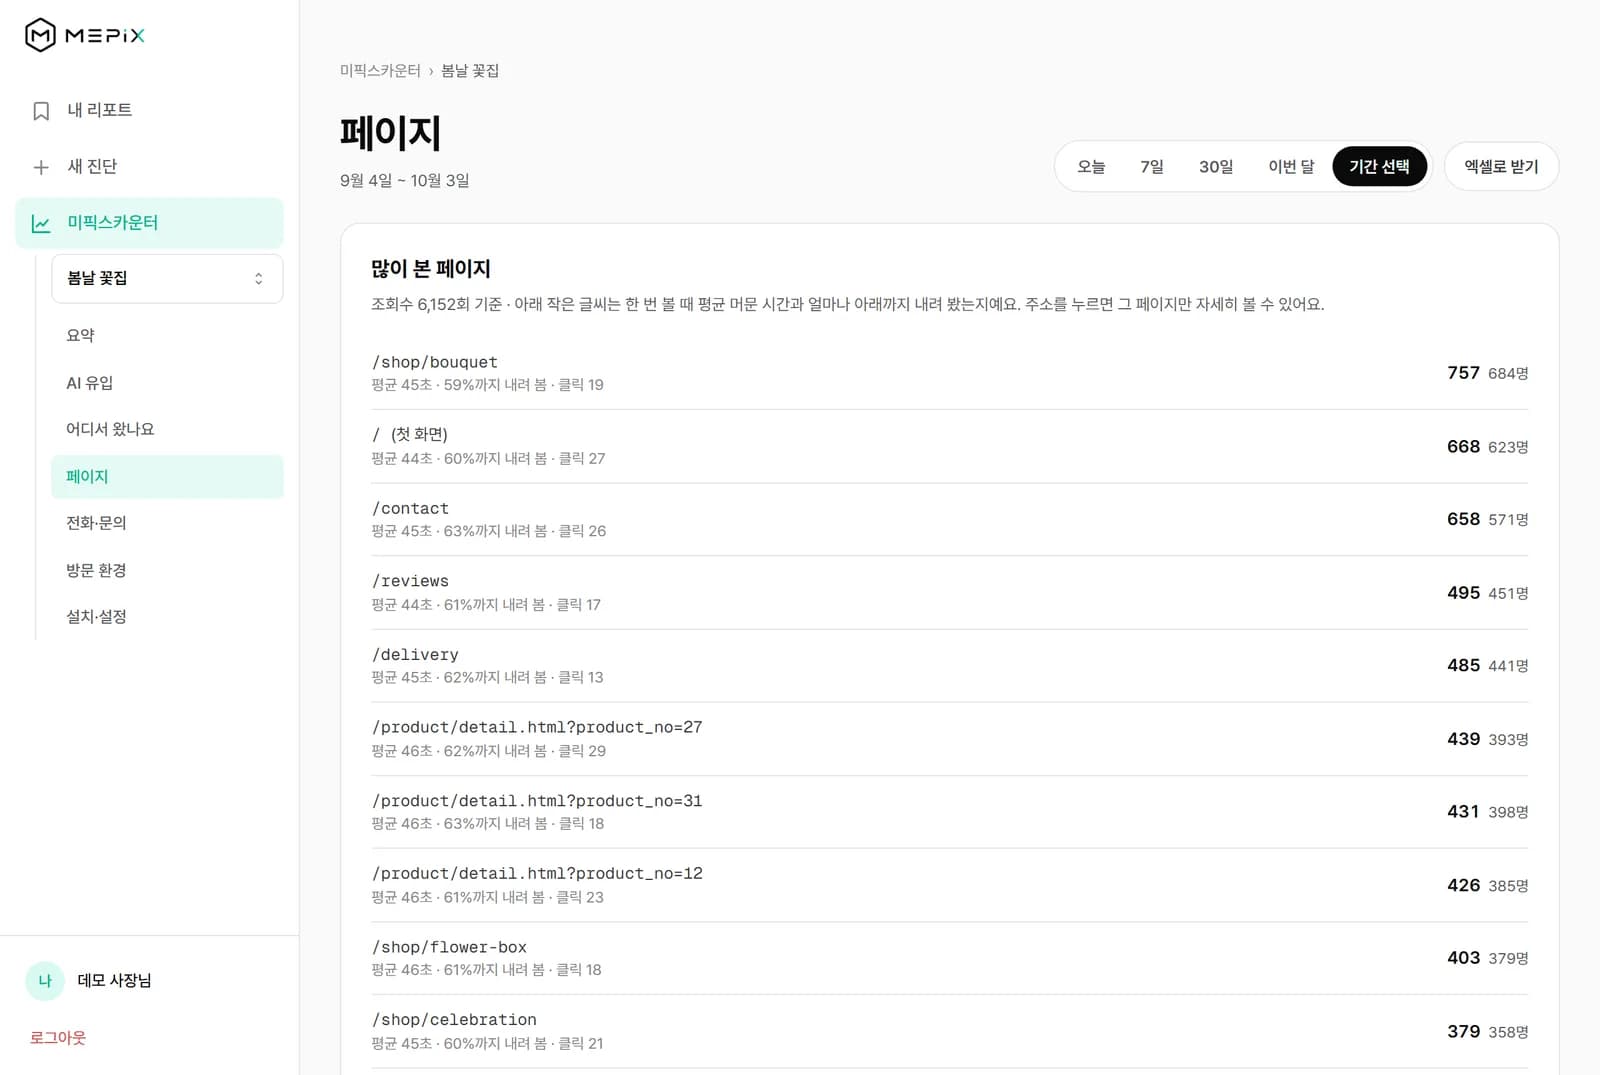The height and width of the screenshot is (1075, 1600).
Task: Click the 봄날 꽃집 breadcrumb text
Action: pos(470,71)
